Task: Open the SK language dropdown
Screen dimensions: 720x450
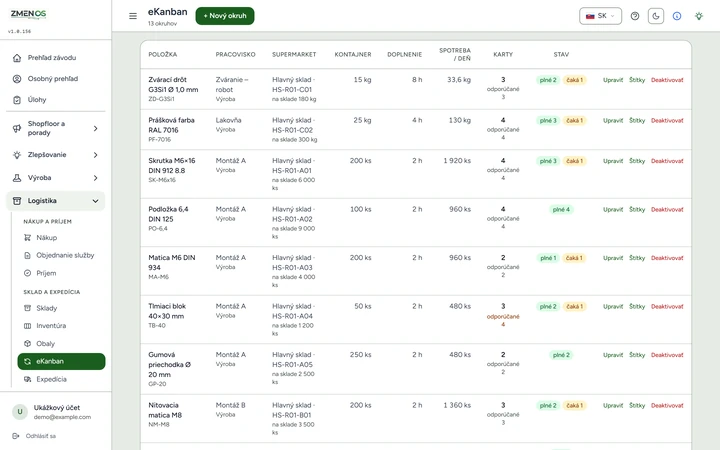Action: pos(600,16)
